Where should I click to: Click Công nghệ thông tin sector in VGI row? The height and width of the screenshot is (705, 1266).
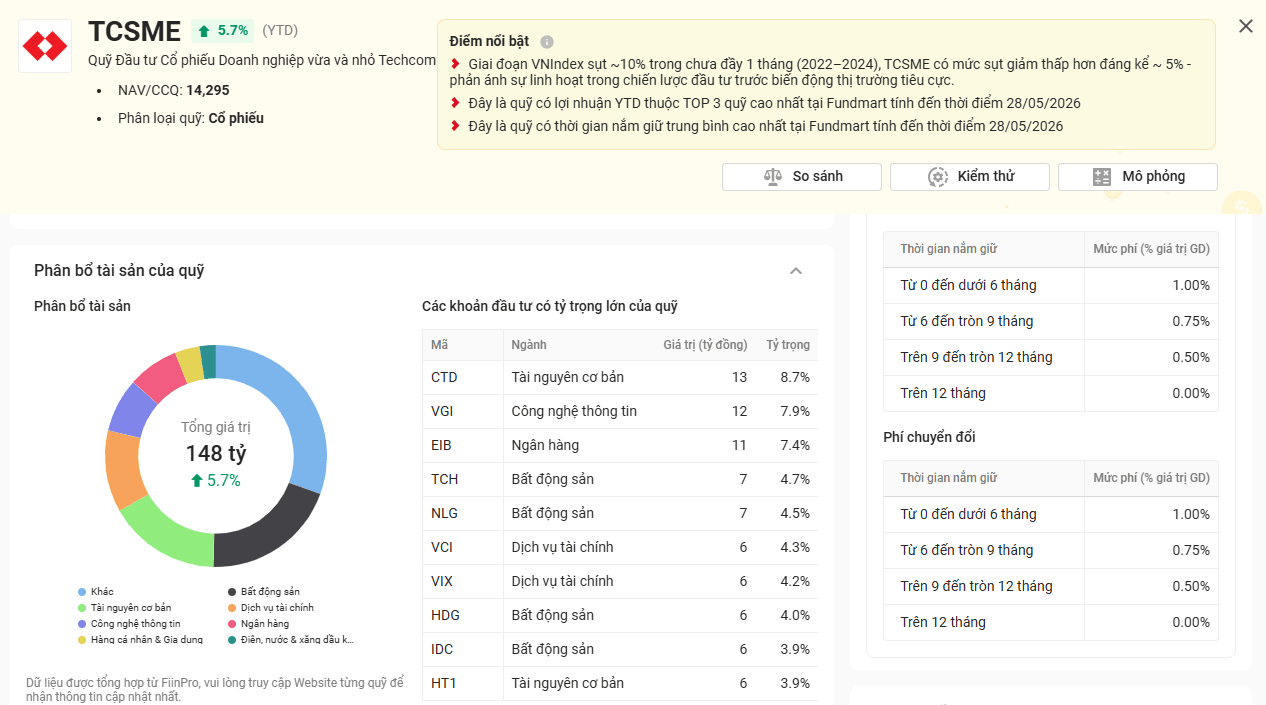tap(574, 411)
